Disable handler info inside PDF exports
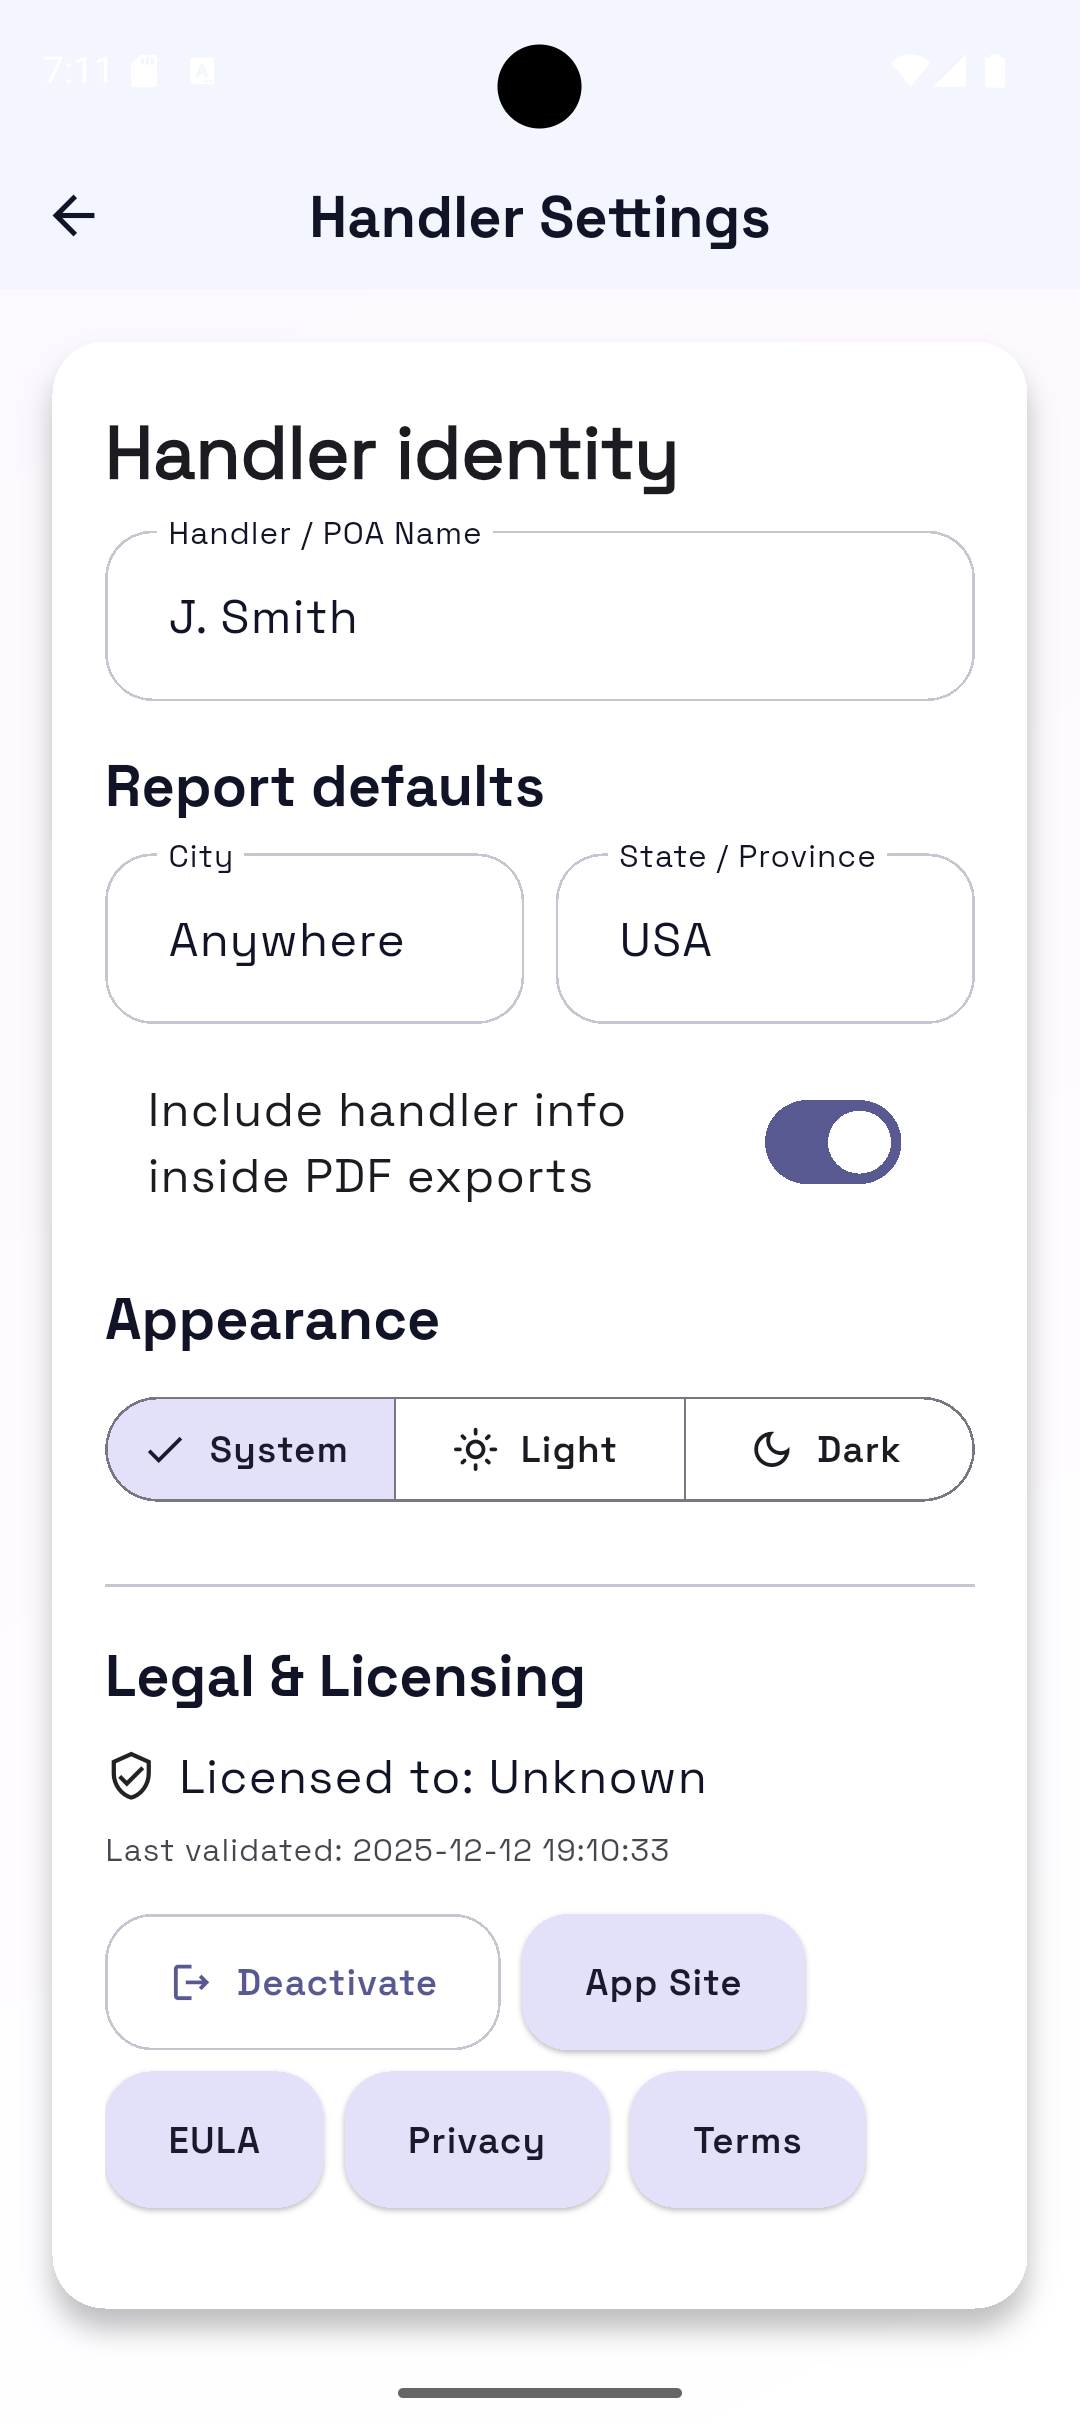The width and height of the screenshot is (1080, 2424). (x=832, y=1142)
